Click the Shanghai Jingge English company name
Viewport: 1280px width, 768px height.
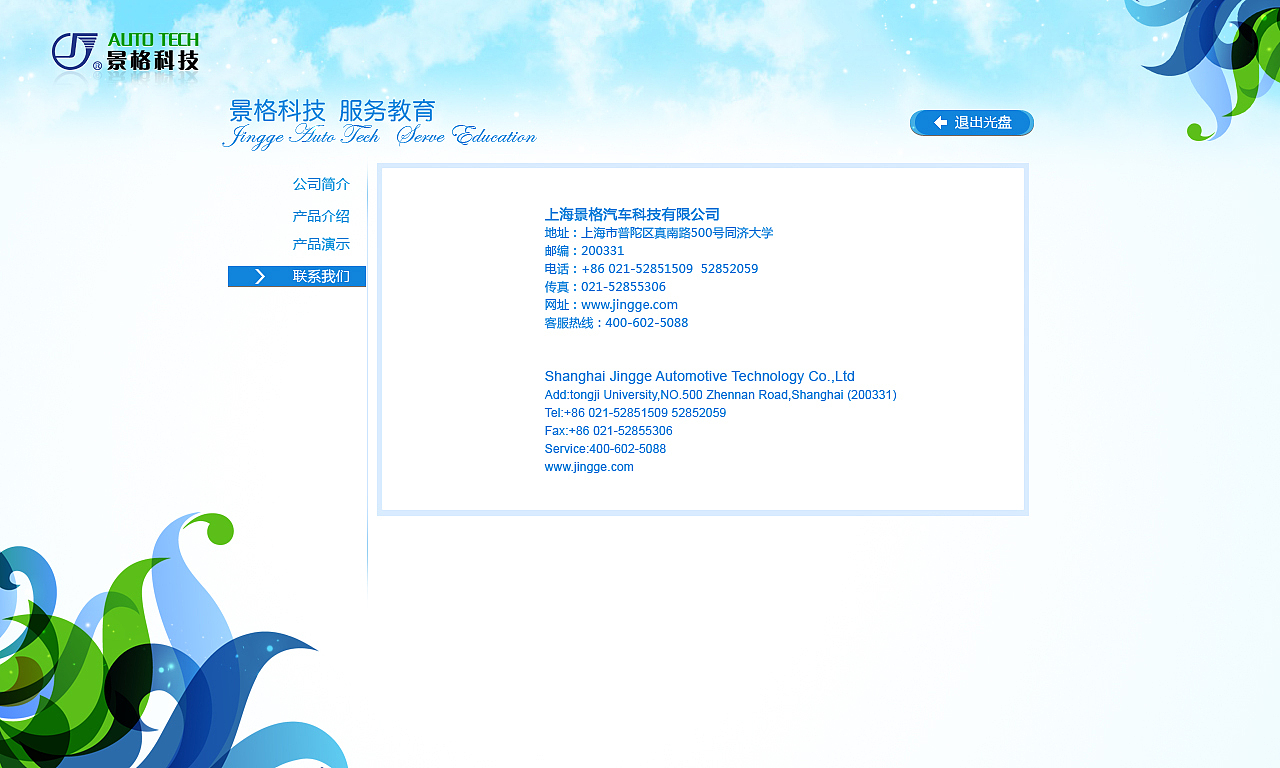point(699,376)
